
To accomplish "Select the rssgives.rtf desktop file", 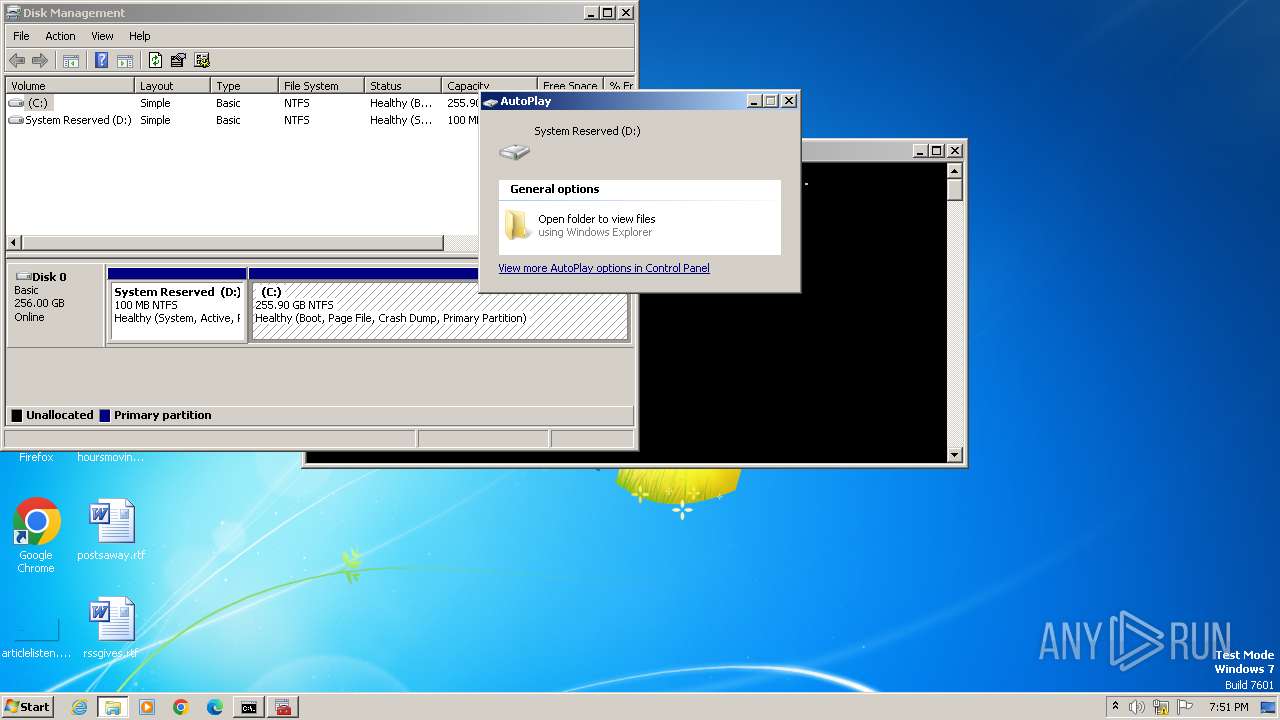I will click(x=111, y=628).
